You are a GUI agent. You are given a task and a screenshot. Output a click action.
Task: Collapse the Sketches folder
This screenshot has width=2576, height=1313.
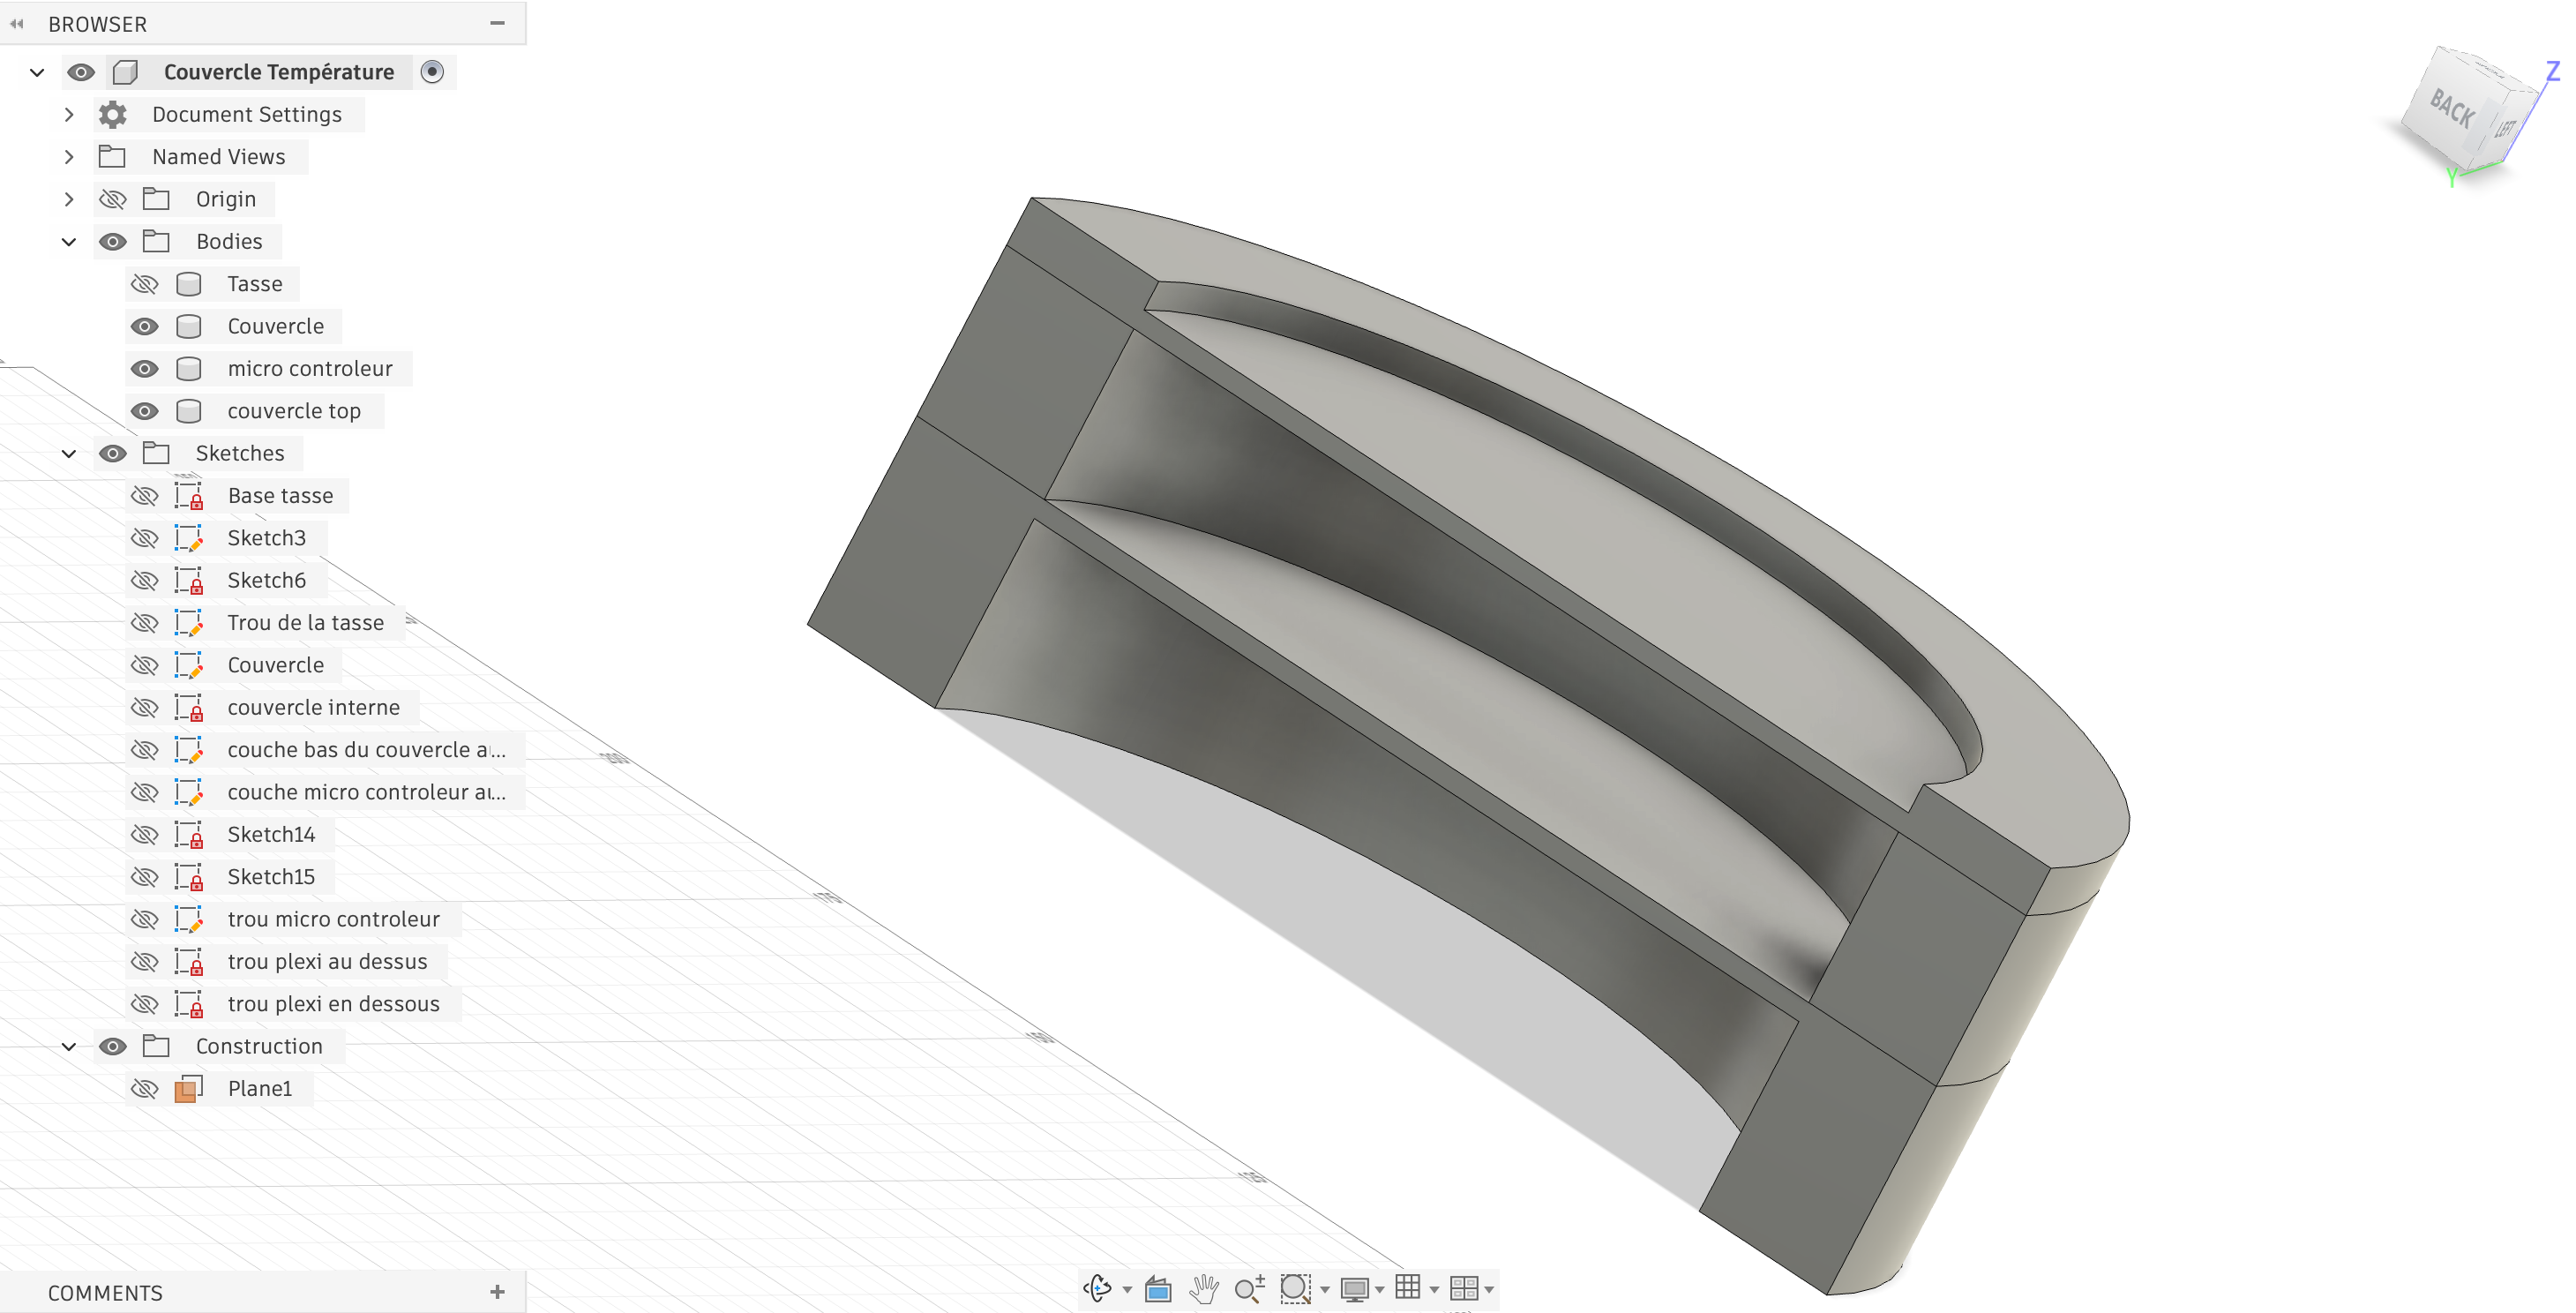coord(69,454)
